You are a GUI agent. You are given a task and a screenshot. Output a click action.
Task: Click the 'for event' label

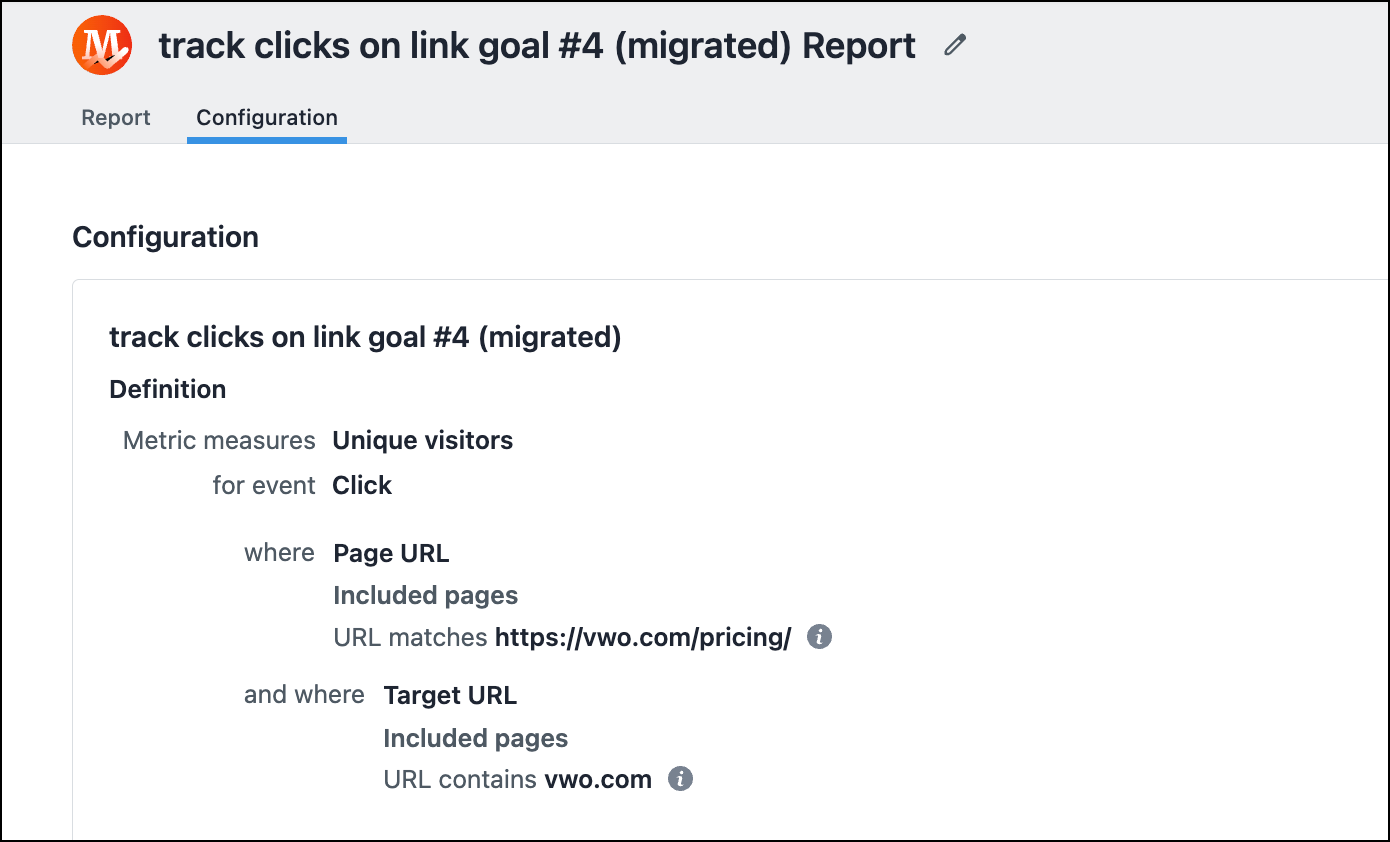click(x=264, y=486)
